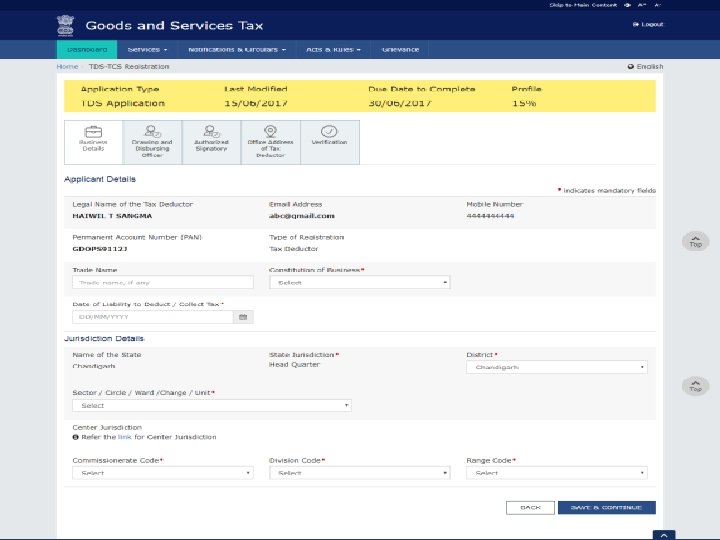Image resolution: width=720 pixels, height=540 pixels.
Task: Decrease font size with A-
Action: [658, 5]
